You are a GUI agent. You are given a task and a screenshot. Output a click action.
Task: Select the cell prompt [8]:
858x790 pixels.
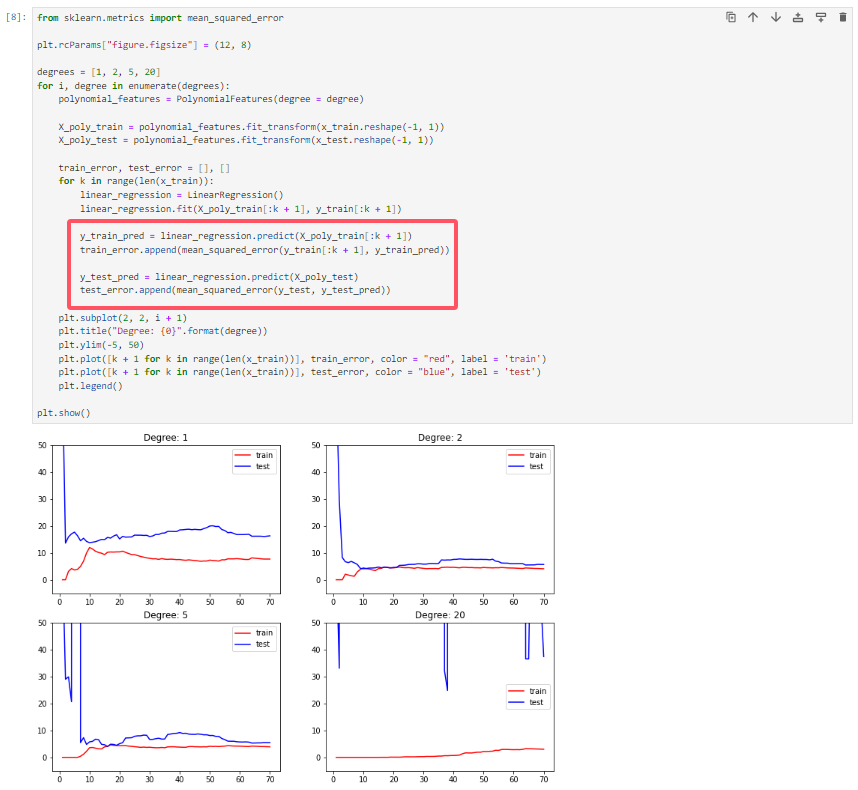[16, 18]
